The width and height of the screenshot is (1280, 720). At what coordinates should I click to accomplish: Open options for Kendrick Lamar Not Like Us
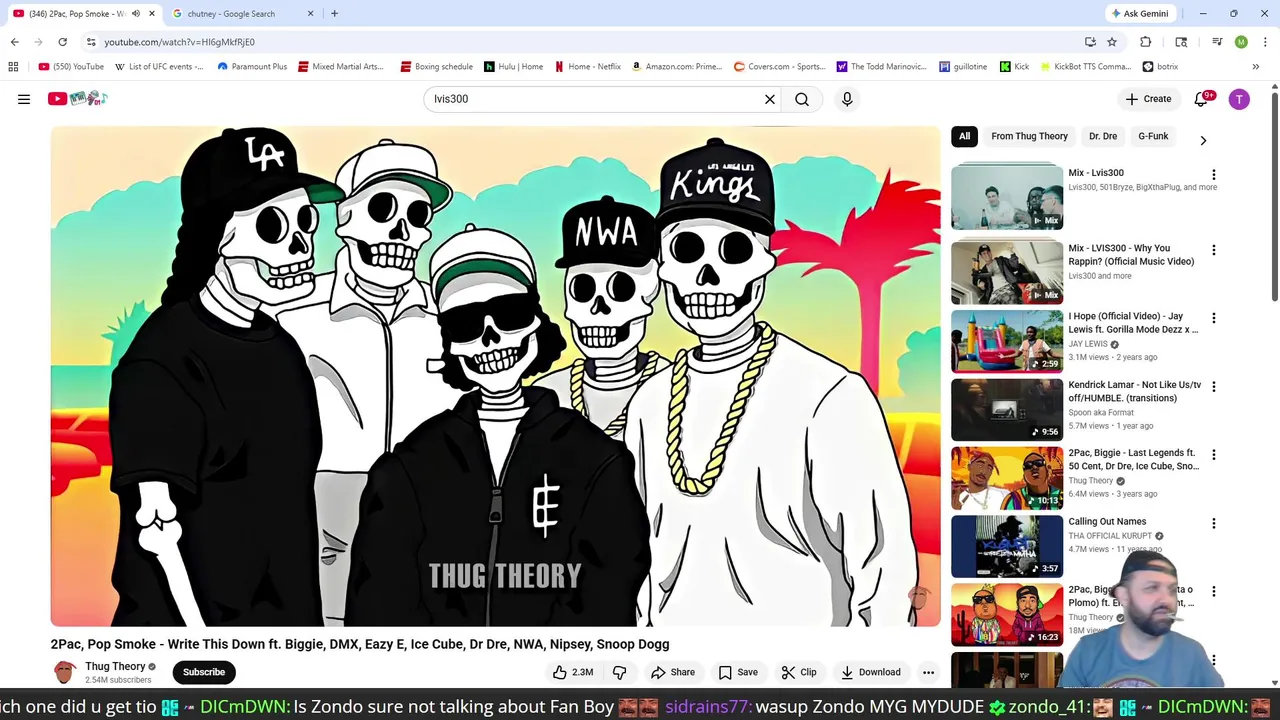point(1214,386)
